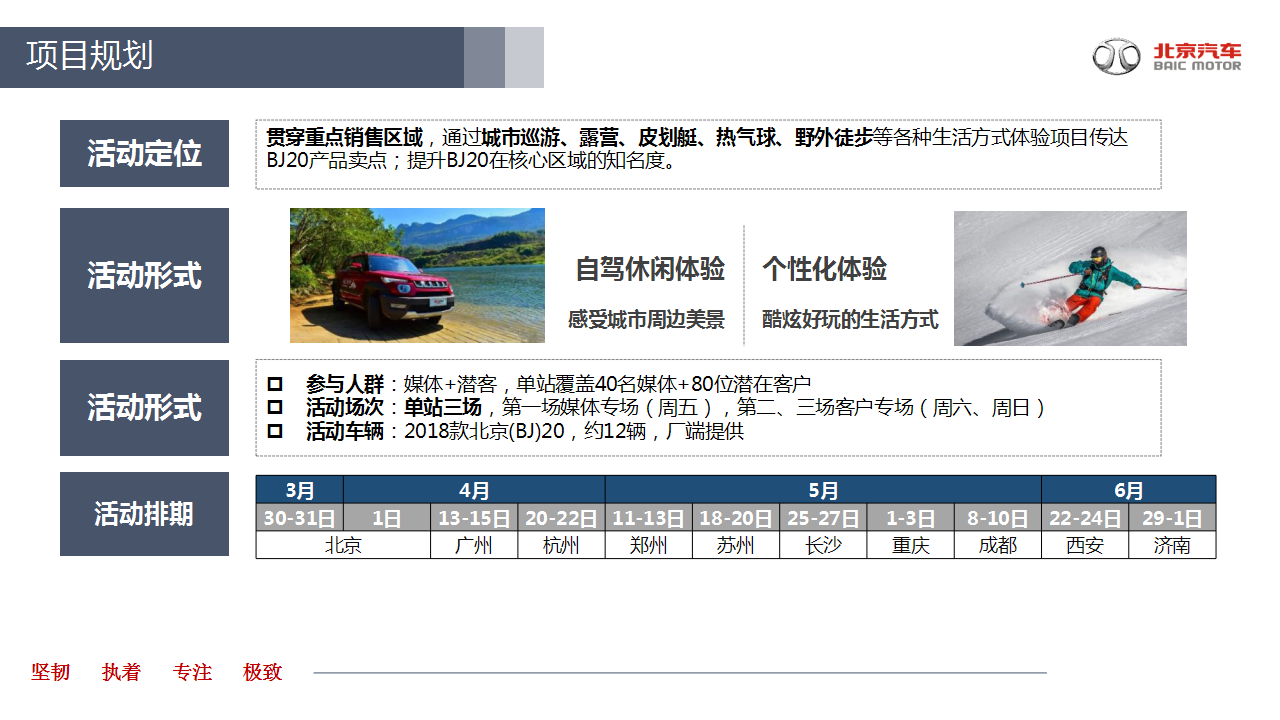The width and height of the screenshot is (1280, 720).
Task: Click the 成都 city cell
Action: 998,545
